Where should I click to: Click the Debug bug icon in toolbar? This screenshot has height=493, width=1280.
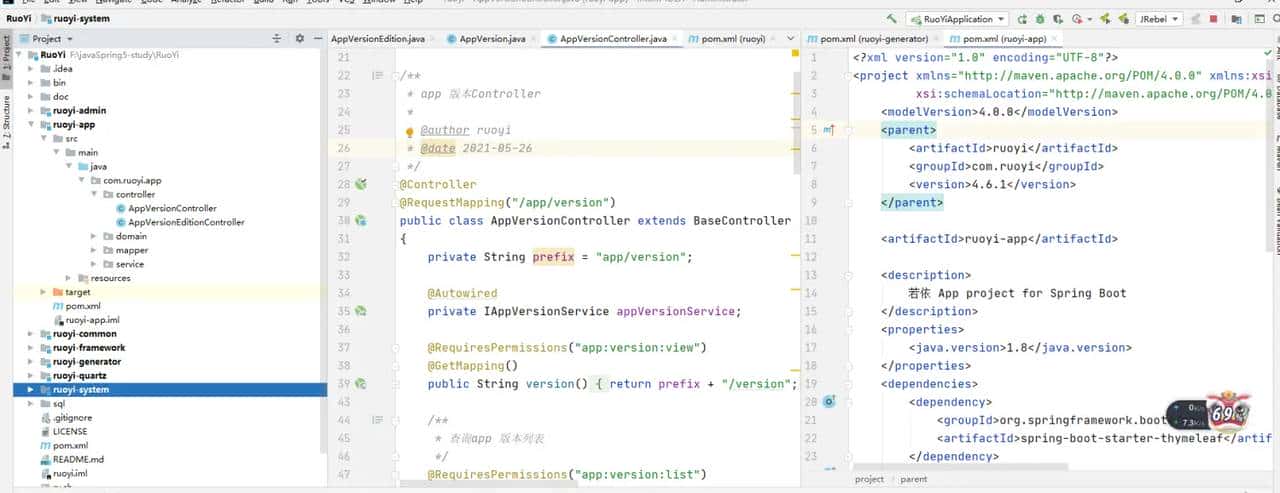[1041, 19]
